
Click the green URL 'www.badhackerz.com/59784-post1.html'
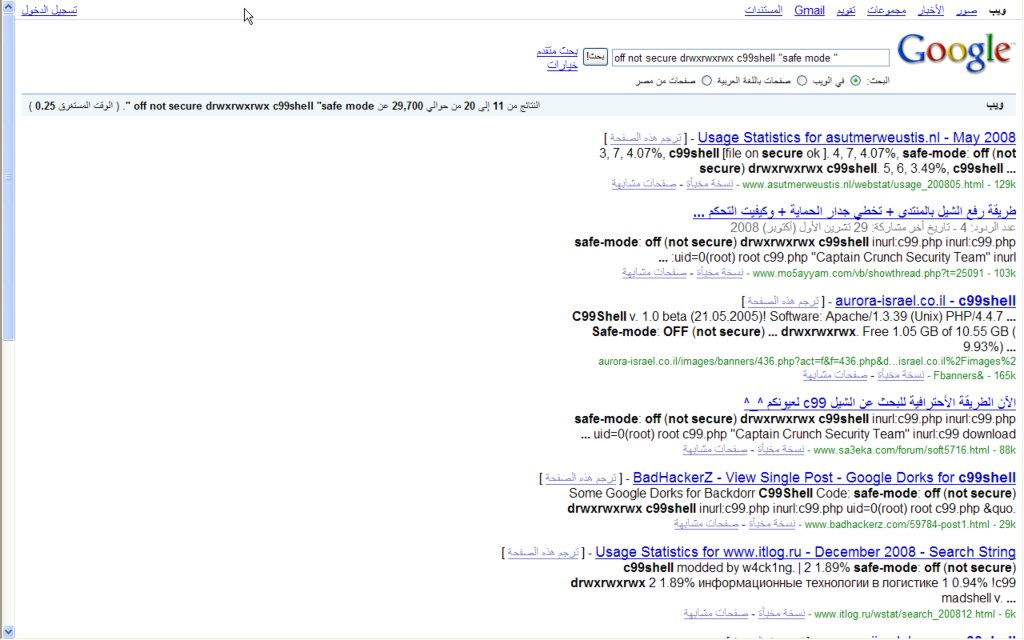tap(897, 524)
